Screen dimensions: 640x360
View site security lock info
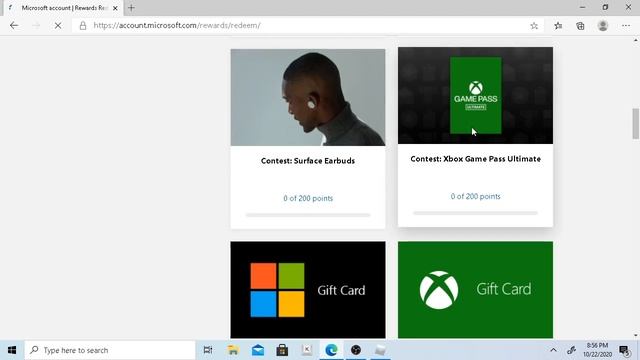tap(83, 26)
